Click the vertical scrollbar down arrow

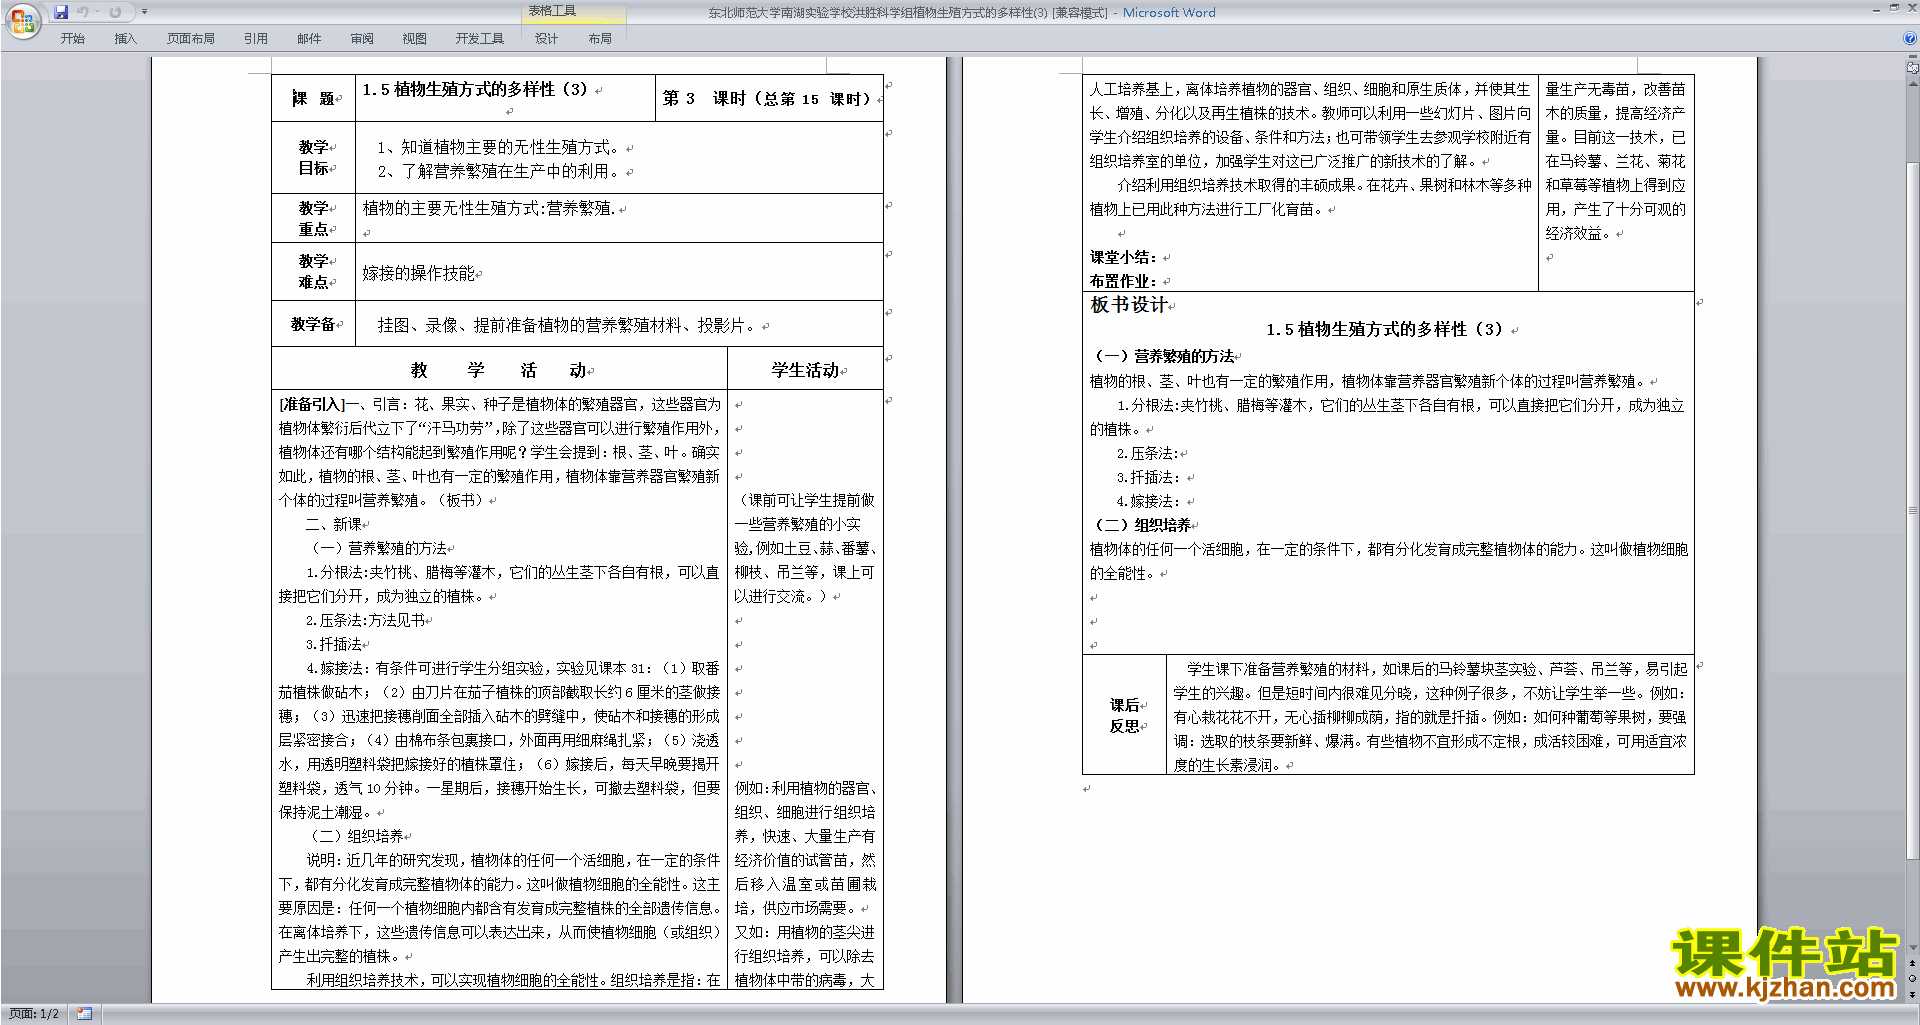1913,947
